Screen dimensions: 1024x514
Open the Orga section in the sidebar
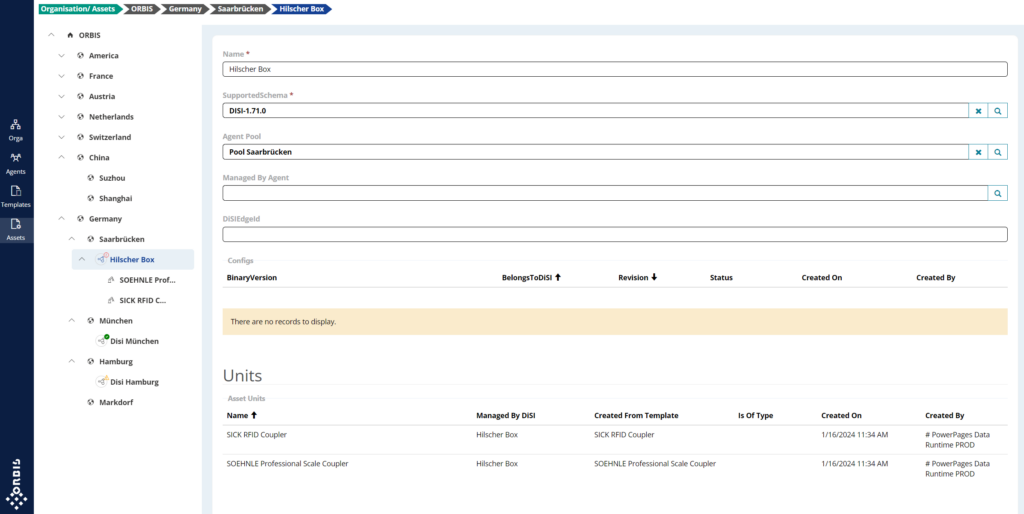click(16, 129)
